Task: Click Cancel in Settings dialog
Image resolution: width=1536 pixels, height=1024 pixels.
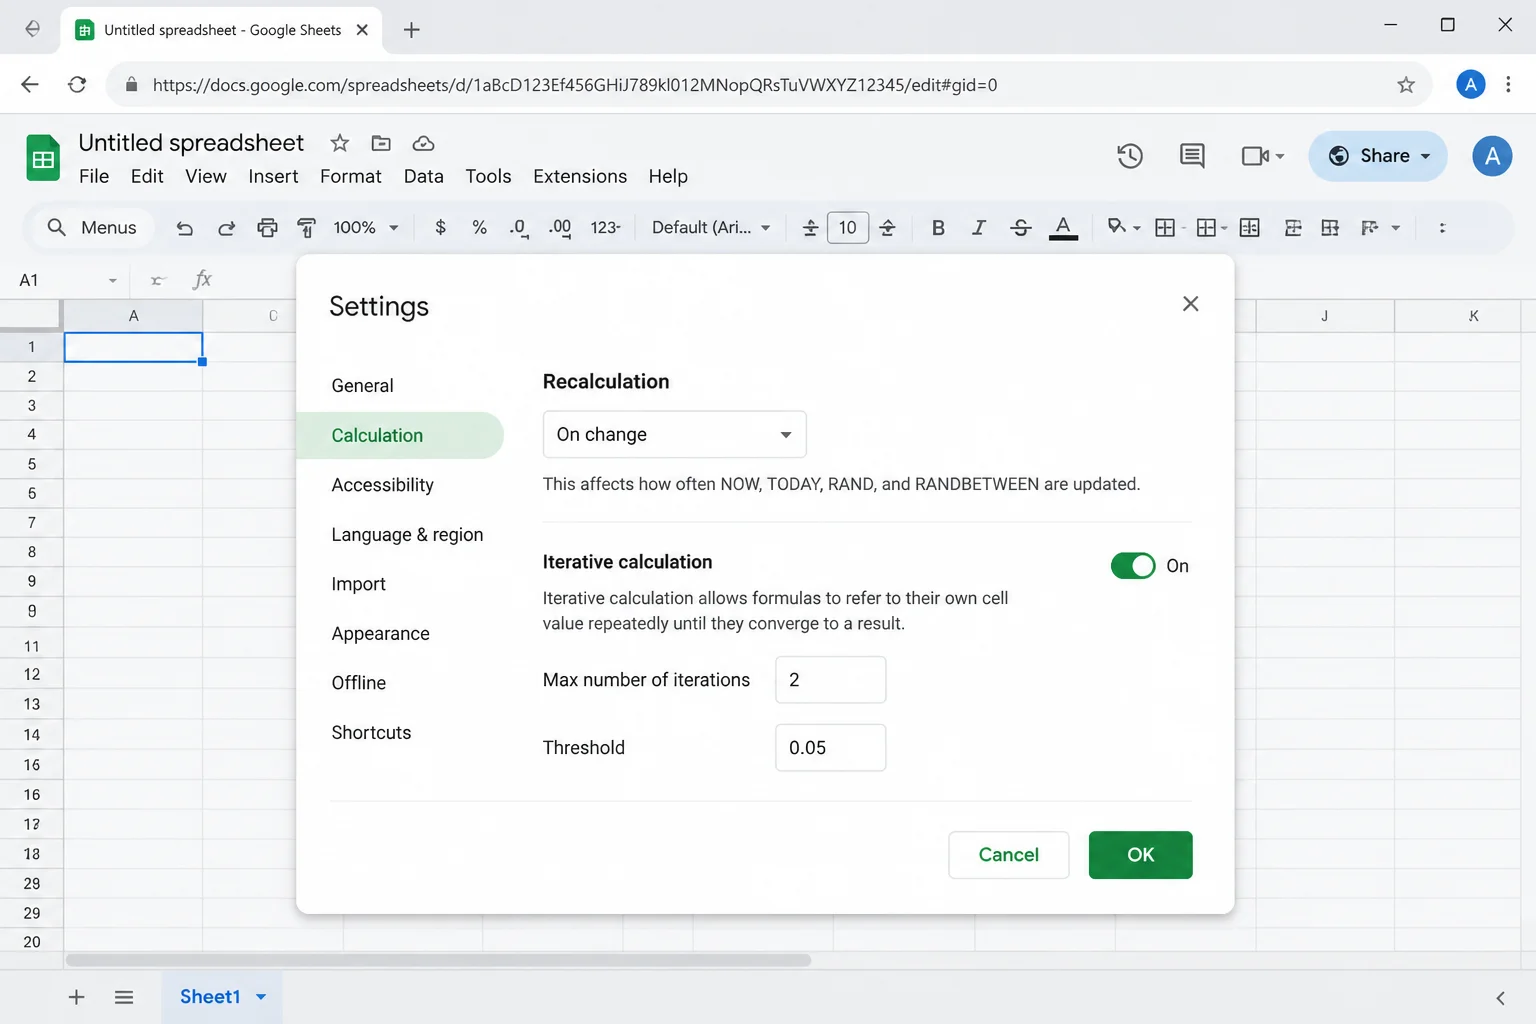Action: [1008, 855]
